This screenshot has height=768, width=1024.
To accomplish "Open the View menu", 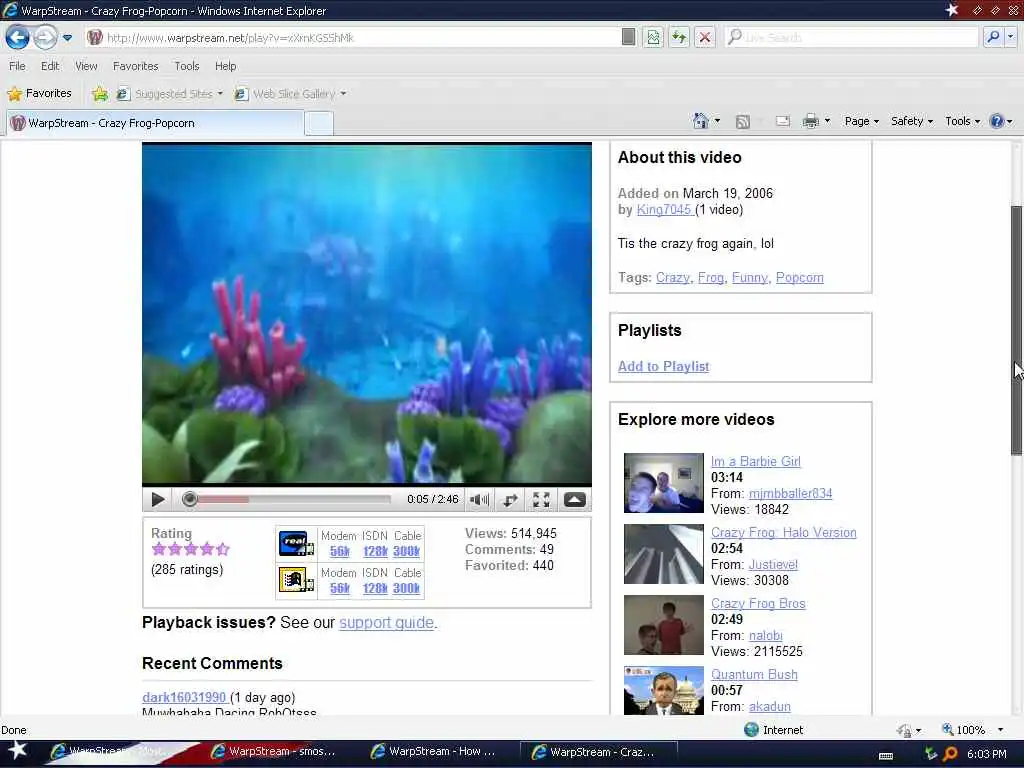I will [x=86, y=66].
